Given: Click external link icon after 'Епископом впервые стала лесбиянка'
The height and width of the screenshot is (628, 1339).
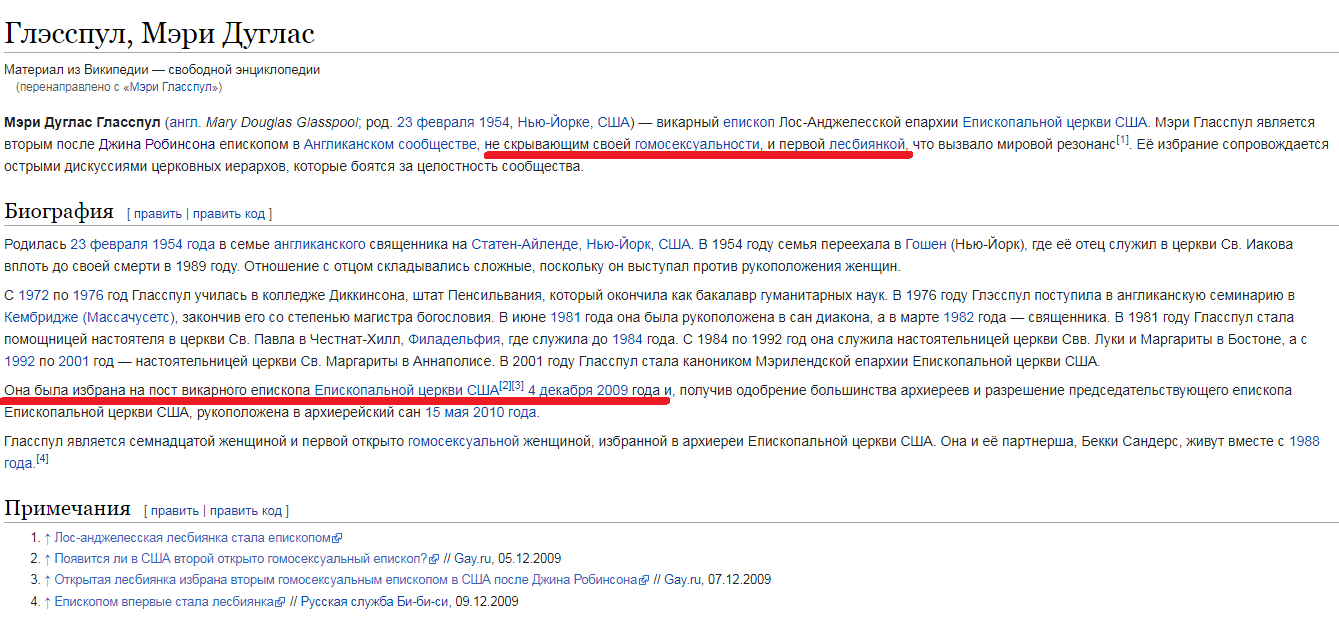Looking at the screenshot, I should pyautogui.click(x=280, y=602).
